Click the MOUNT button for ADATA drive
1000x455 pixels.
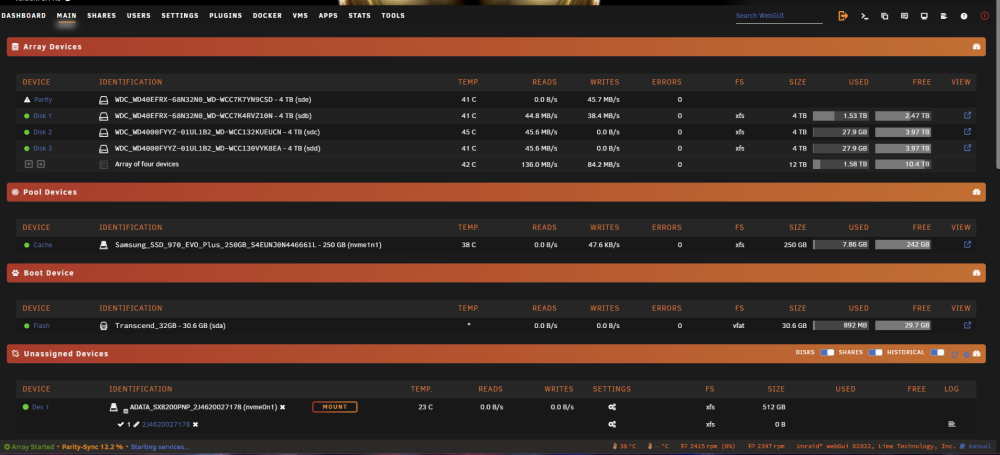pos(335,407)
